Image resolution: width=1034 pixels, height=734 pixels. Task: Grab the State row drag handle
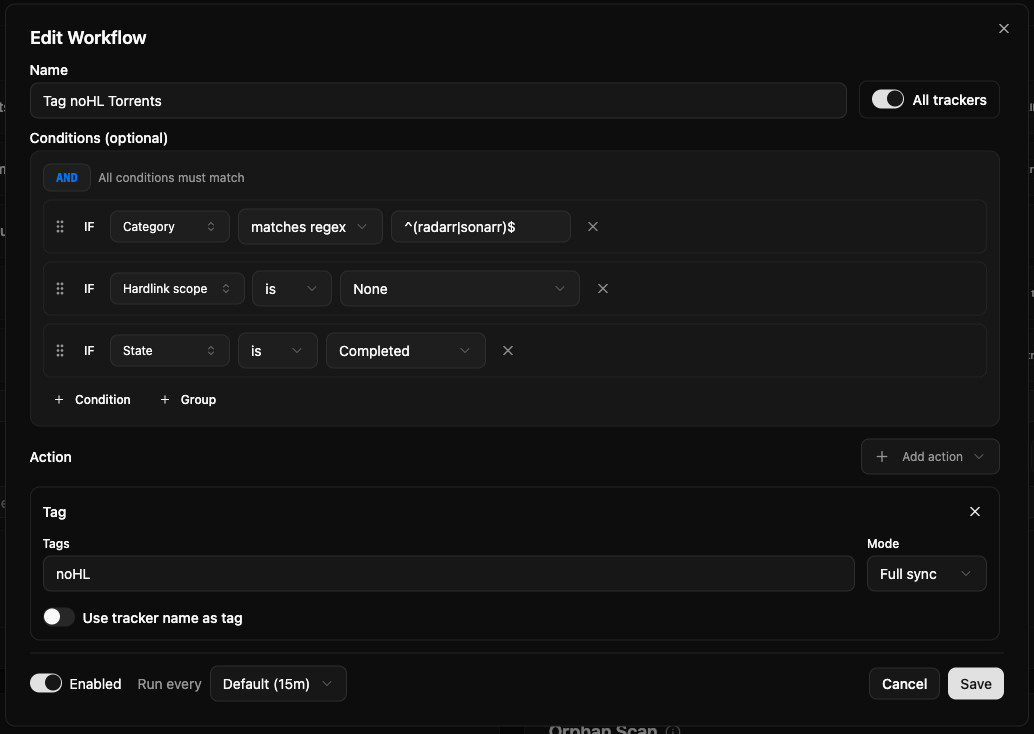click(60, 351)
